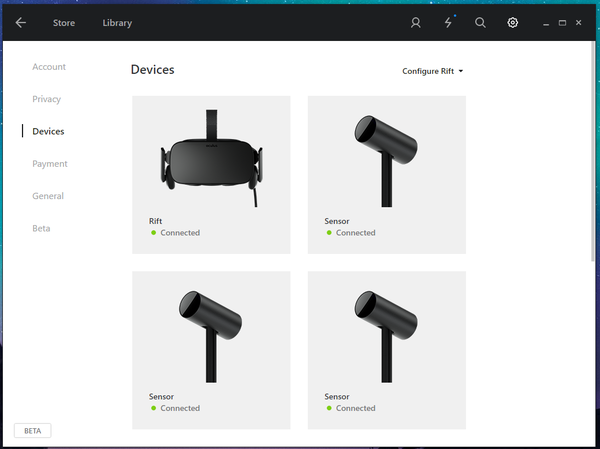Close the Oculus window
Screen dimensions: 600x449
pyautogui.click(x=579, y=23)
